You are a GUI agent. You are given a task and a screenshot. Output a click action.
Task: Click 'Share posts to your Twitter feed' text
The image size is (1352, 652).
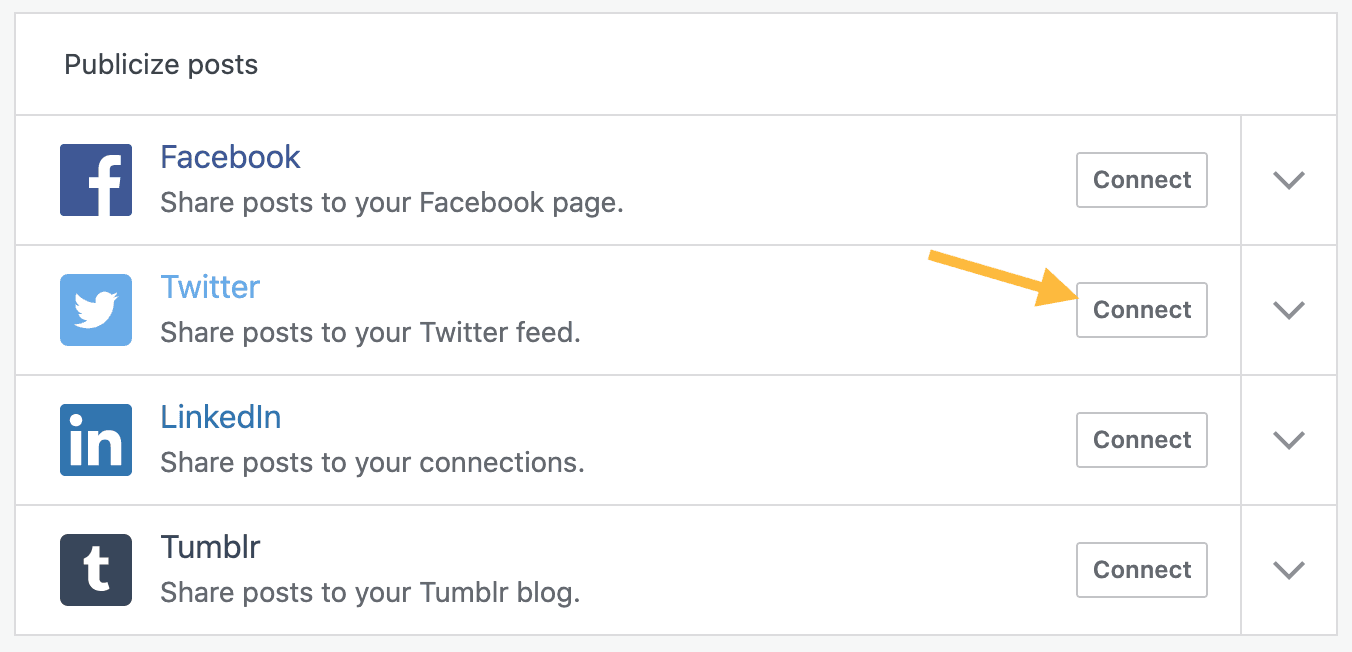[370, 333]
